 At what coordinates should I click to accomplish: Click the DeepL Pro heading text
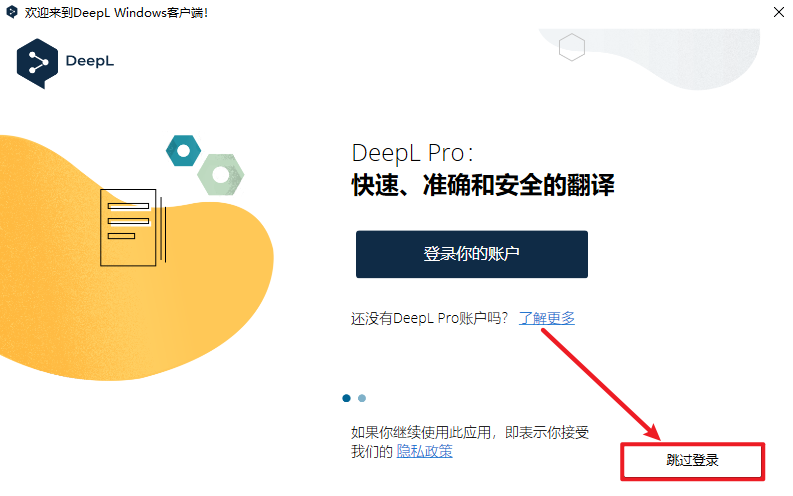pyautogui.click(x=412, y=153)
